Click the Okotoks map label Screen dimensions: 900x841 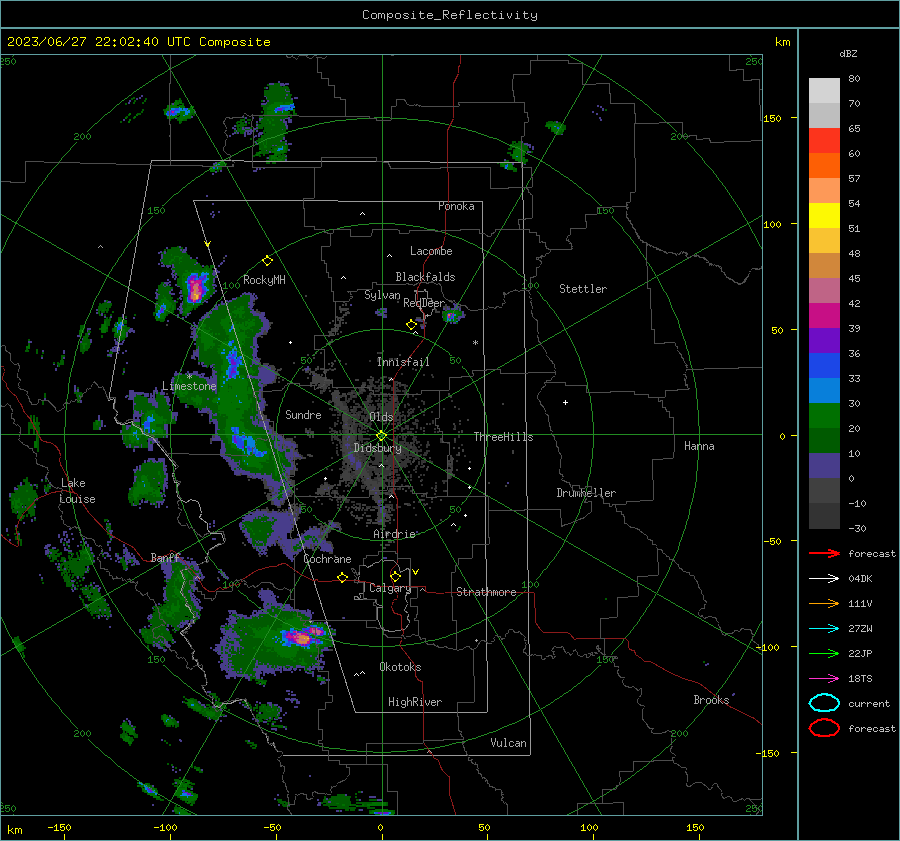pyautogui.click(x=400, y=667)
